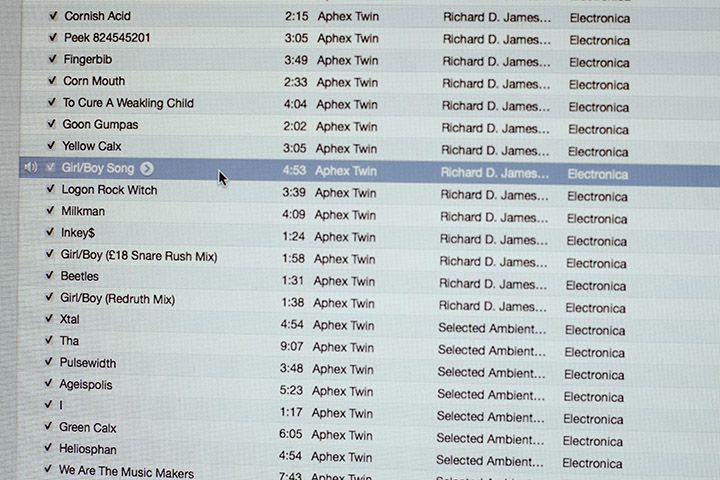Select the song Corn Mouth
This screenshot has width=720, height=480.
point(94,81)
